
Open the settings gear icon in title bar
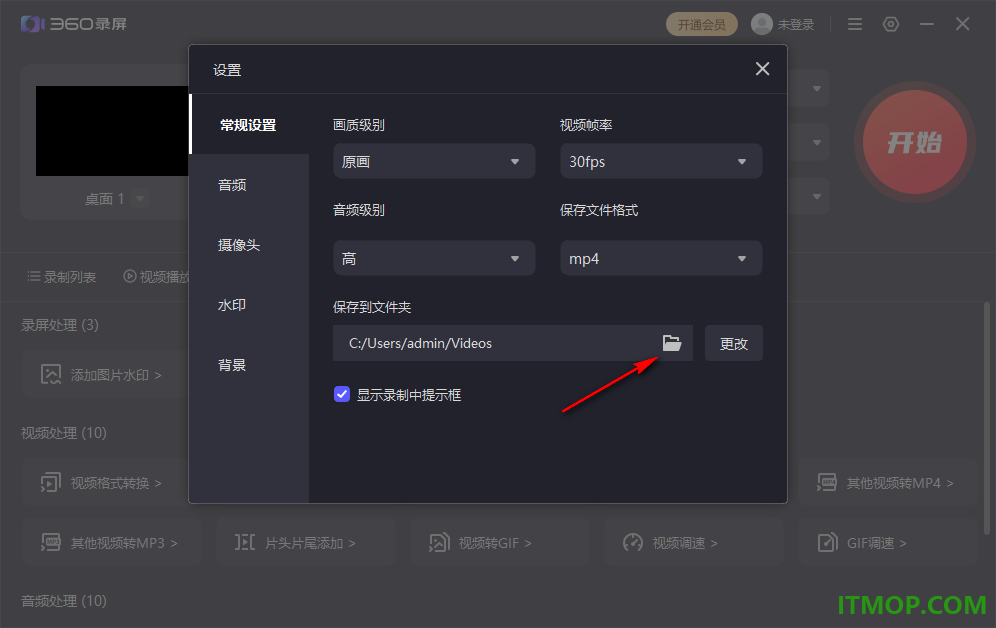(x=891, y=24)
